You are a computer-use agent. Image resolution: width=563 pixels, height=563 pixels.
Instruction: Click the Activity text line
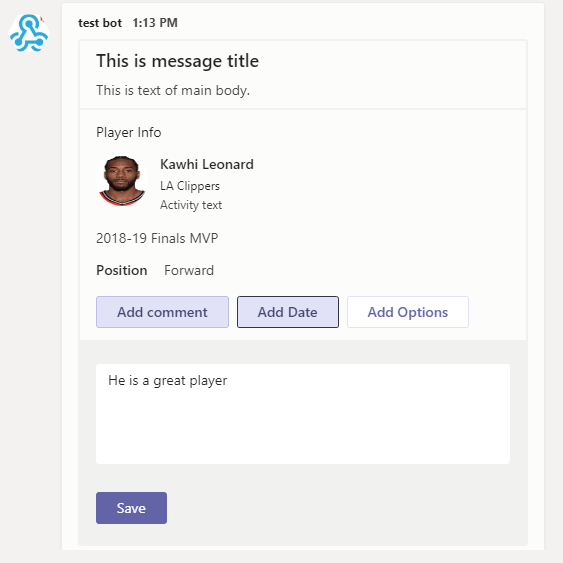tap(191, 205)
